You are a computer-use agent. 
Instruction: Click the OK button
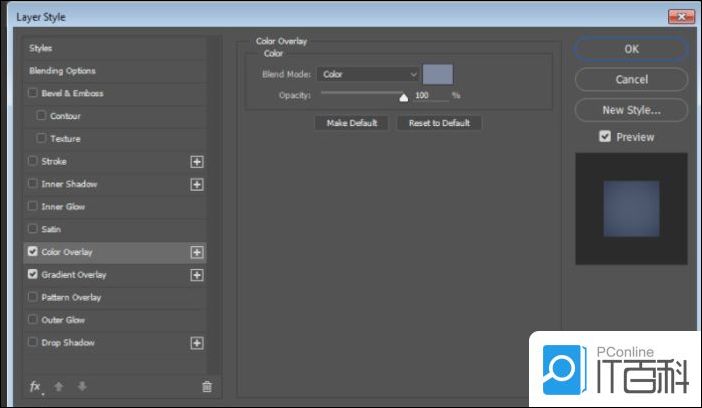(x=631, y=49)
